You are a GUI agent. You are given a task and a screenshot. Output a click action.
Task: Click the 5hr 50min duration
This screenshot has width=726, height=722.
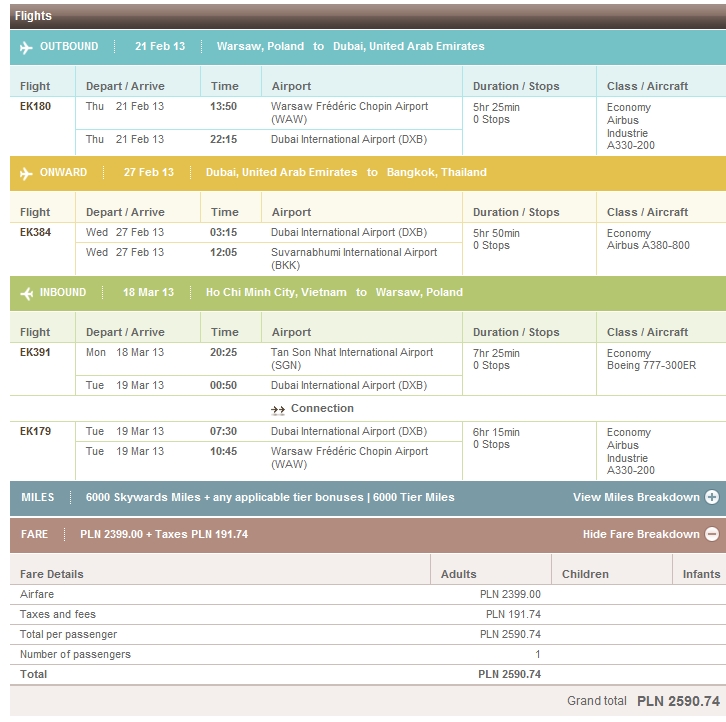(x=496, y=233)
